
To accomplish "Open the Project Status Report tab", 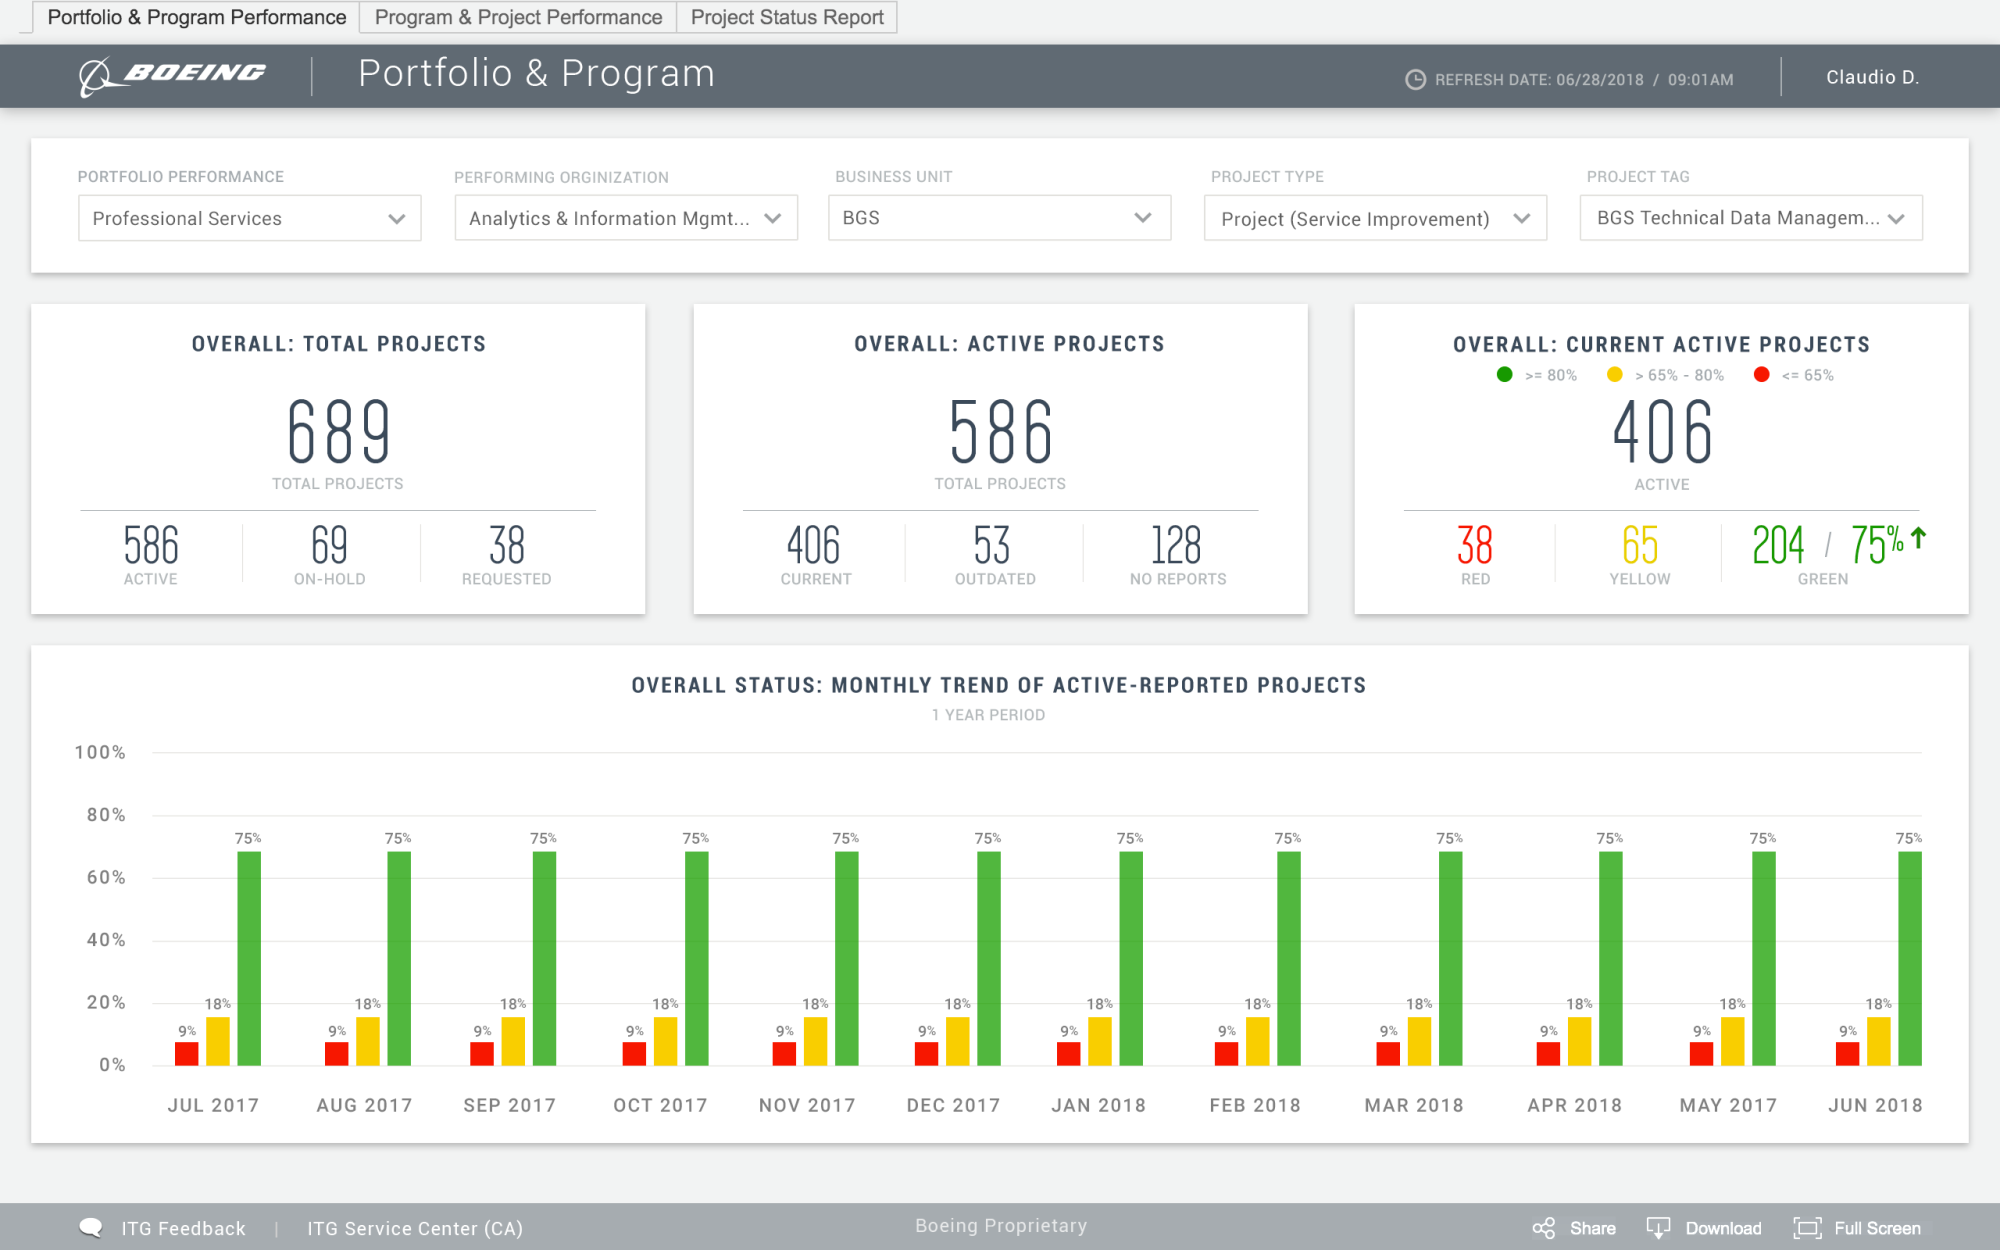I will point(787,17).
